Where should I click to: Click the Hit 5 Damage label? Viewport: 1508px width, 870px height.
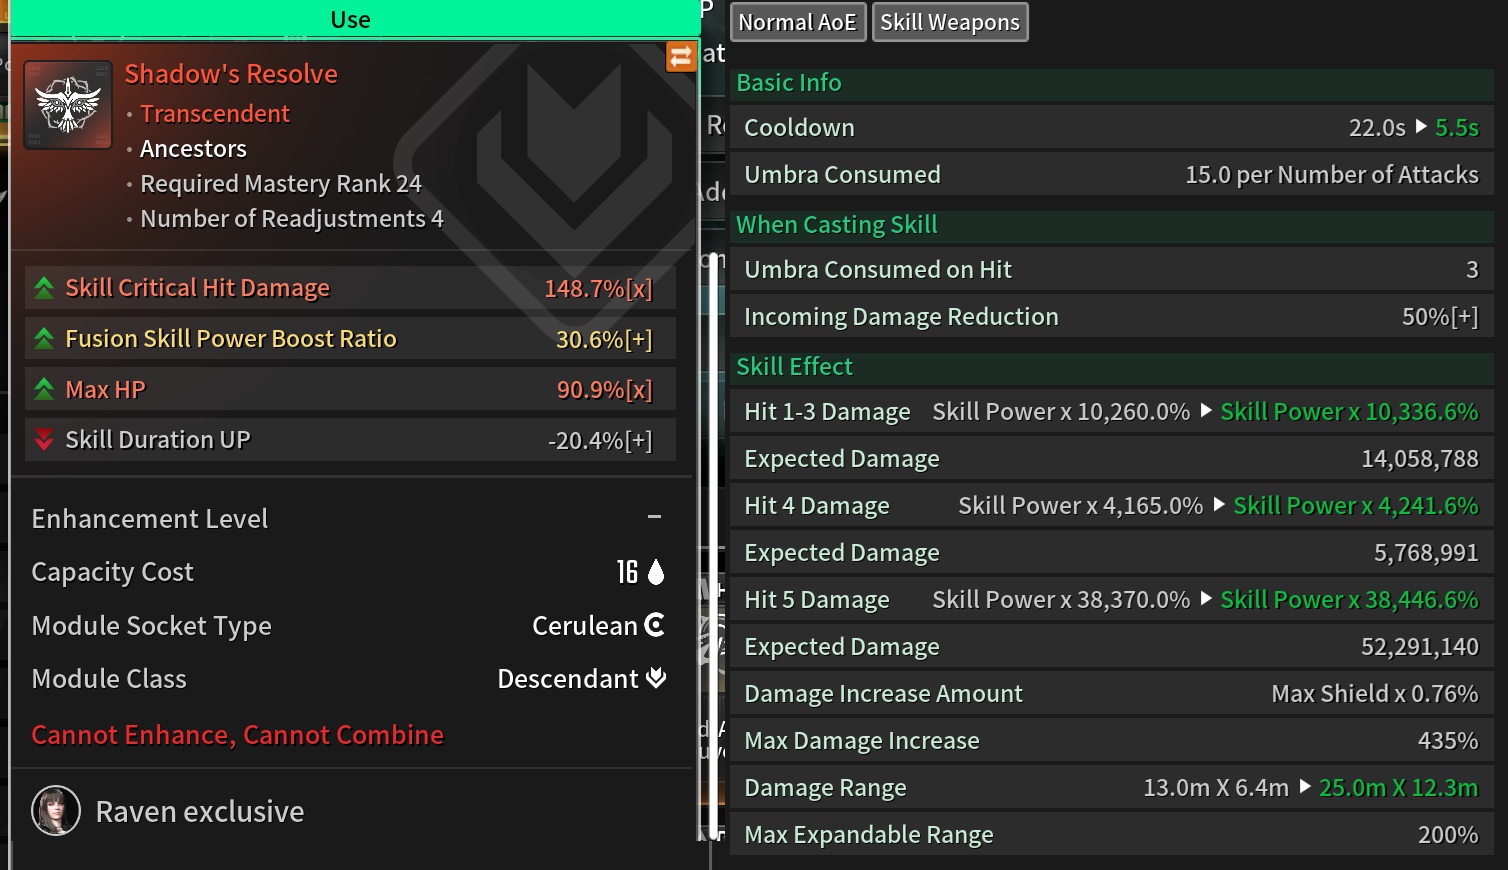pyautogui.click(x=816, y=600)
